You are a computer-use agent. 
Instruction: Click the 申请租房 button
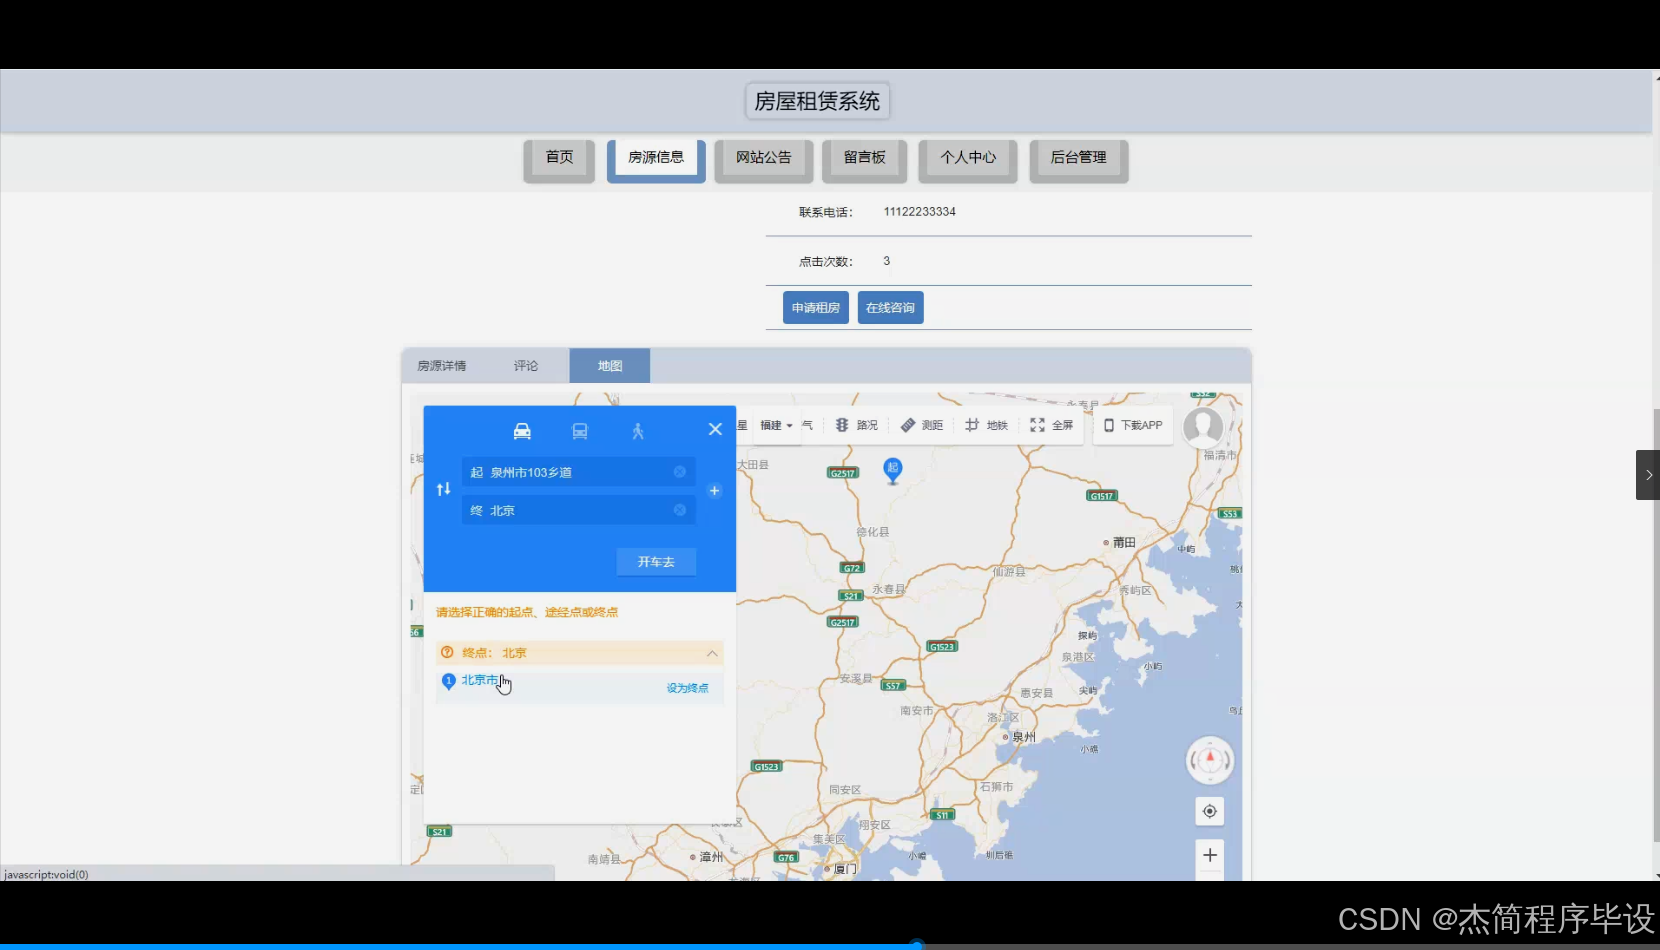pos(816,308)
